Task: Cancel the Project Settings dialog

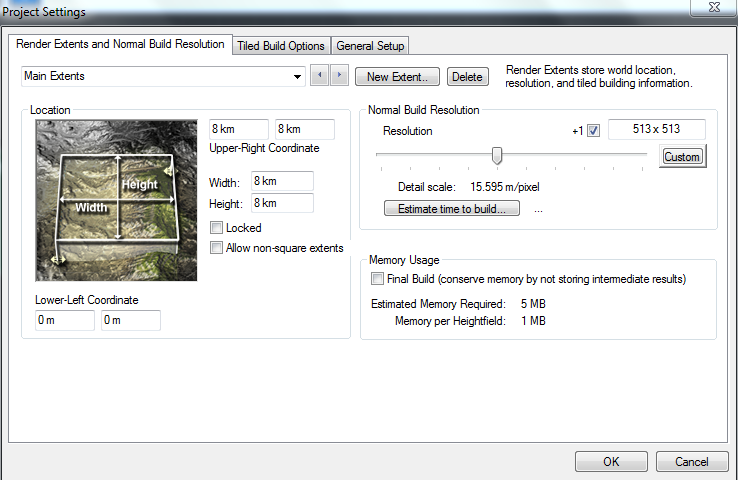Action: click(x=692, y=462)
